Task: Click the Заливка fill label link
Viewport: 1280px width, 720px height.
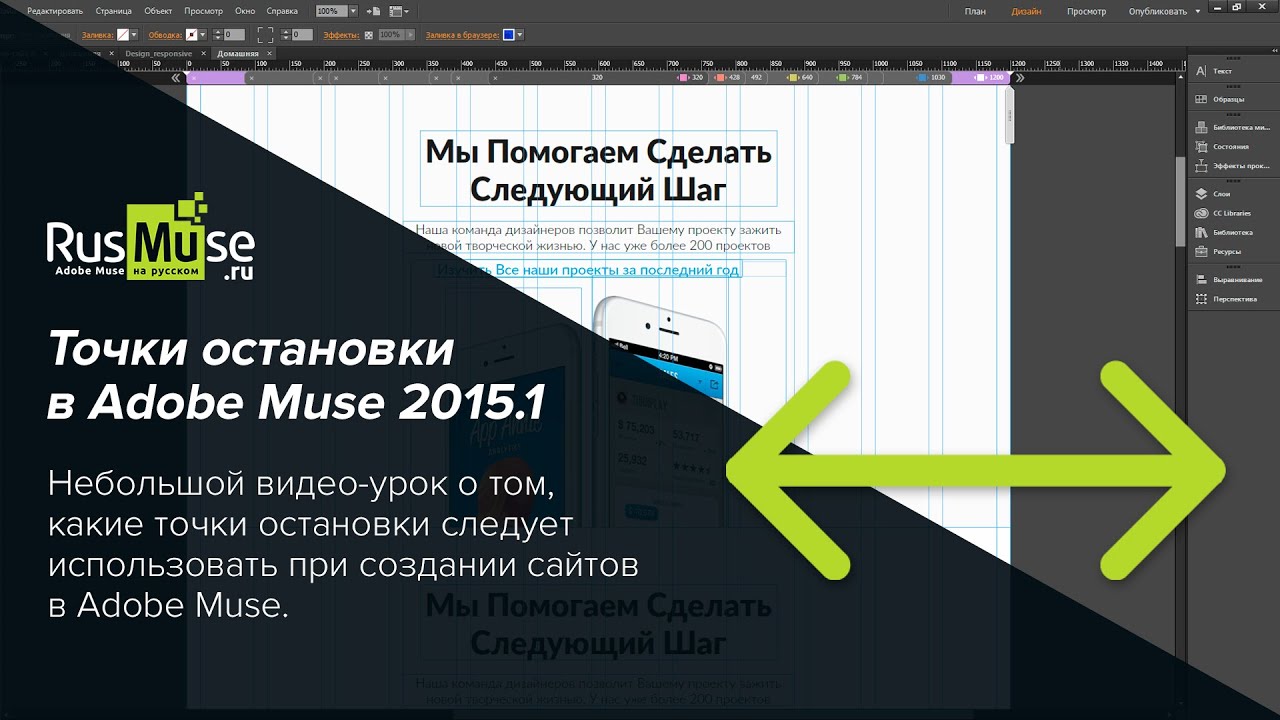Action: [99, 35]
